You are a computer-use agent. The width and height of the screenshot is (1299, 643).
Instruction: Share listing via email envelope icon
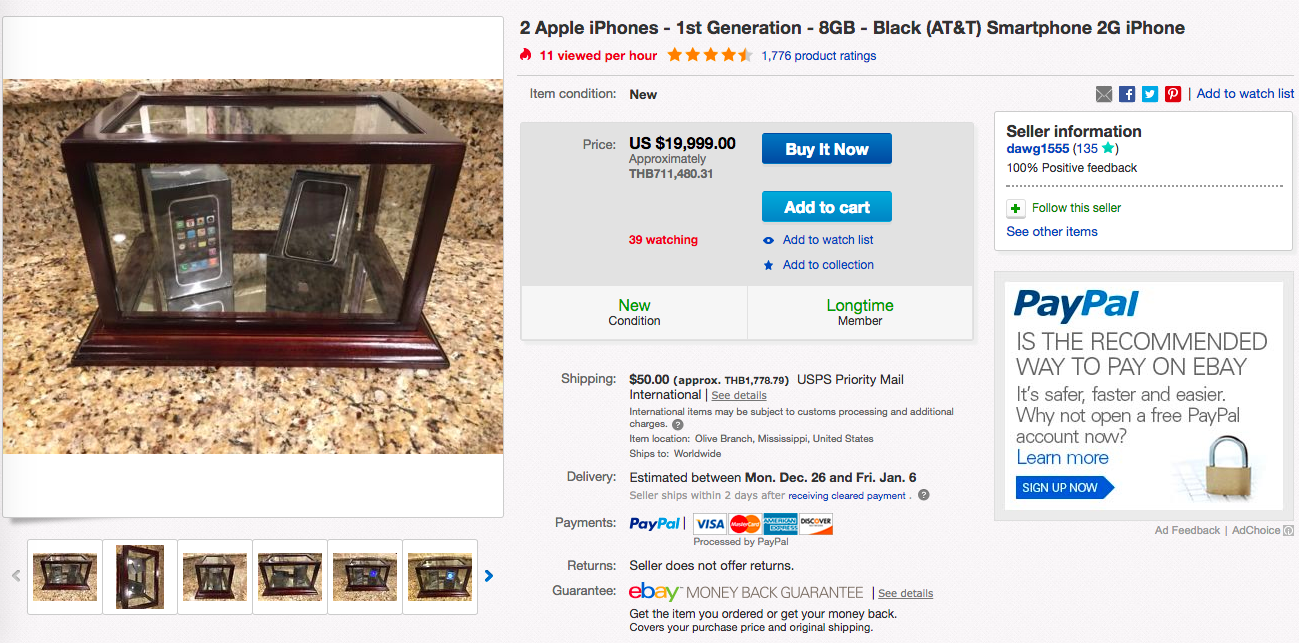click(x=1104, y=94)
